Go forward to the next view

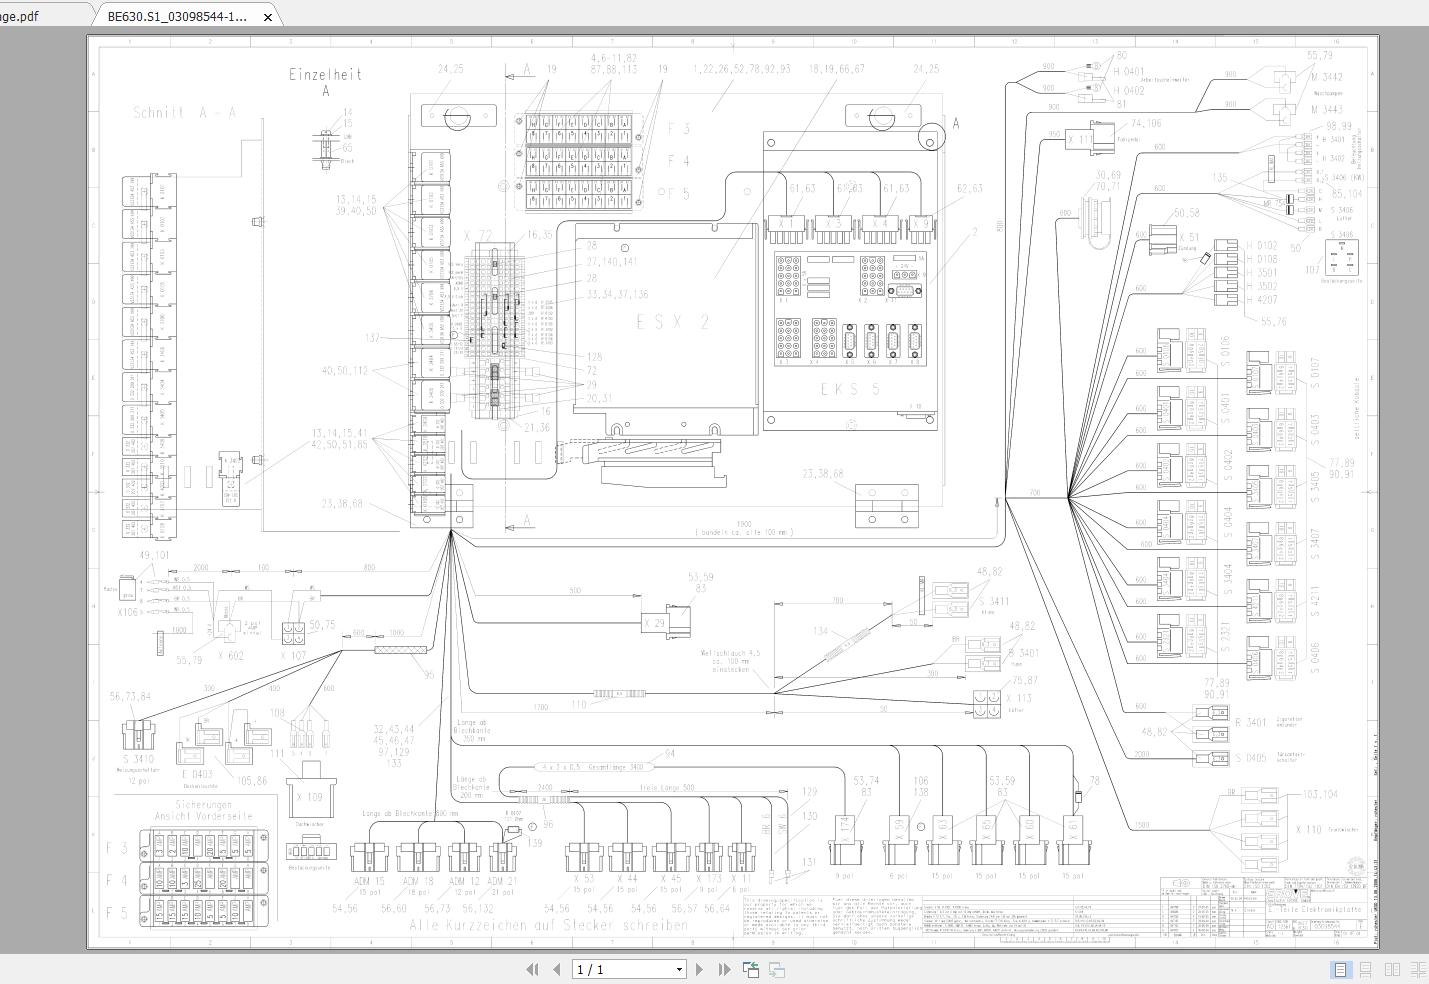click(777, 969)
